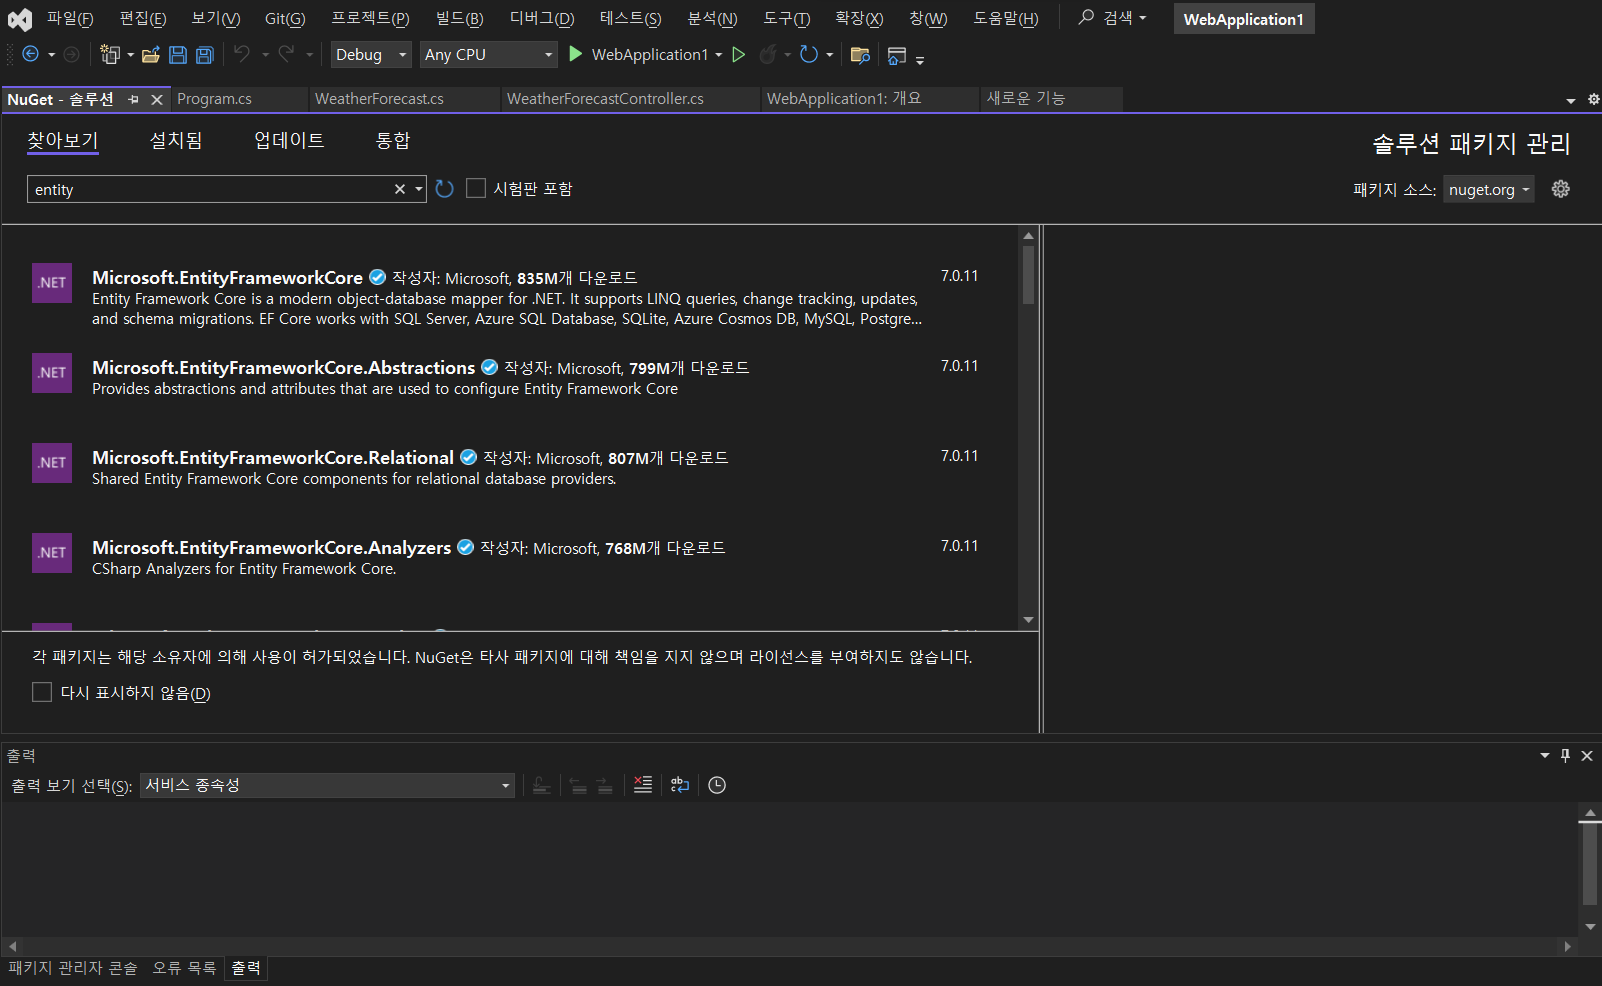Screen dimensions: 1602x986
Task: Open package source nuget.org dropdown
Action: click(x=1489, y=189)
